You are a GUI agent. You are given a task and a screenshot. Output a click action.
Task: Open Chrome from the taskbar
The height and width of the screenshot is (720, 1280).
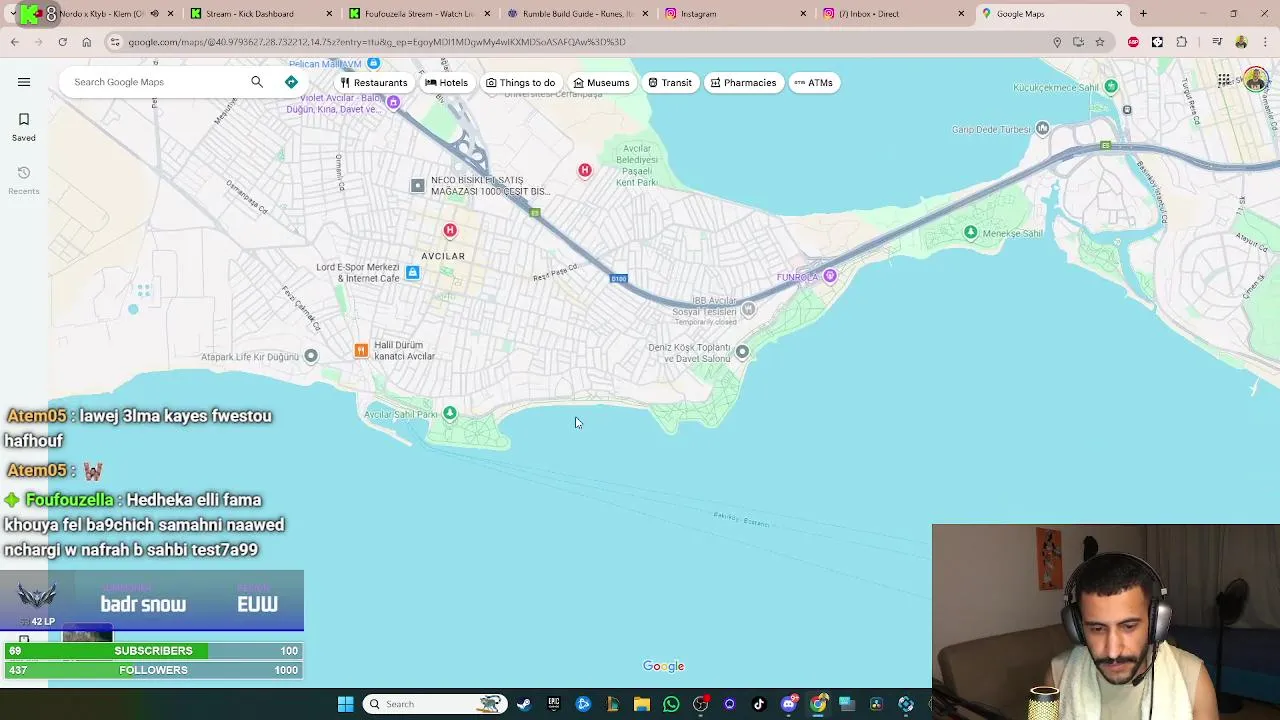point(818,704)
